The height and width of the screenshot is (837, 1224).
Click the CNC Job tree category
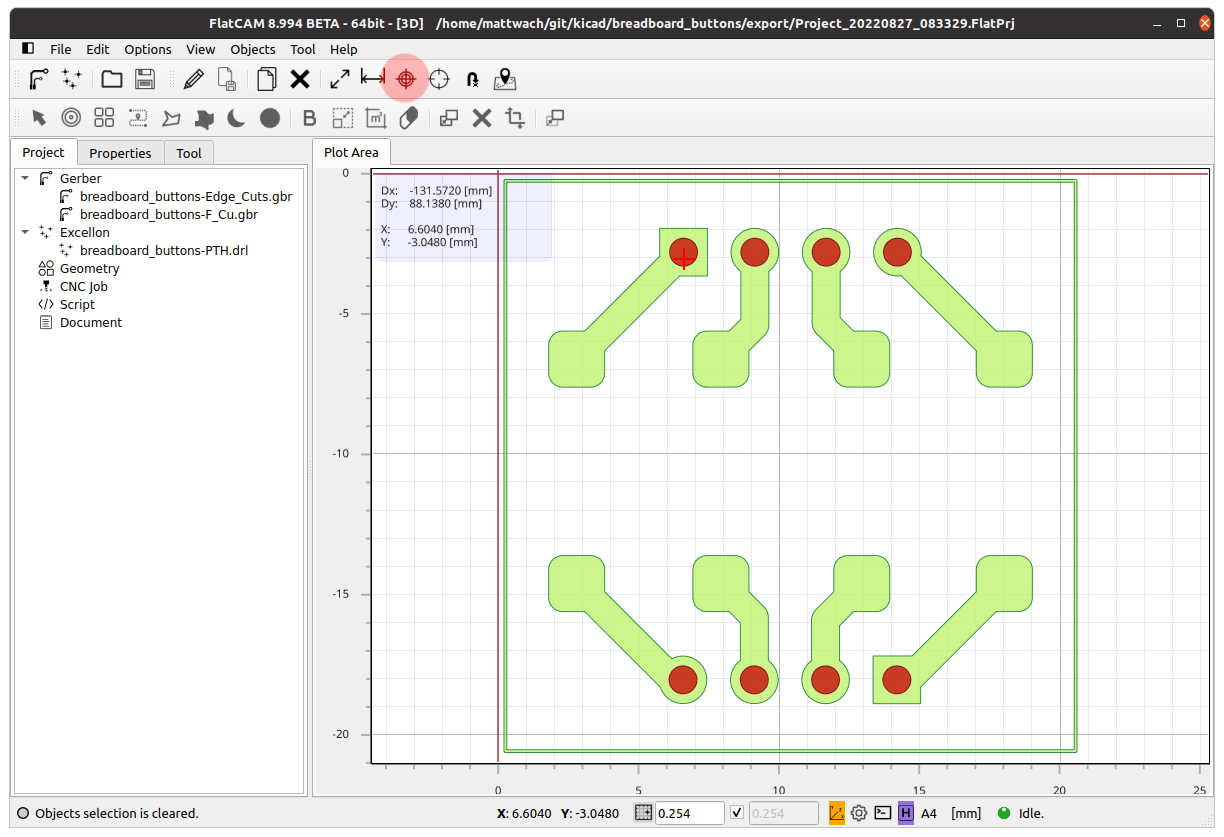[x=83, y=286]
